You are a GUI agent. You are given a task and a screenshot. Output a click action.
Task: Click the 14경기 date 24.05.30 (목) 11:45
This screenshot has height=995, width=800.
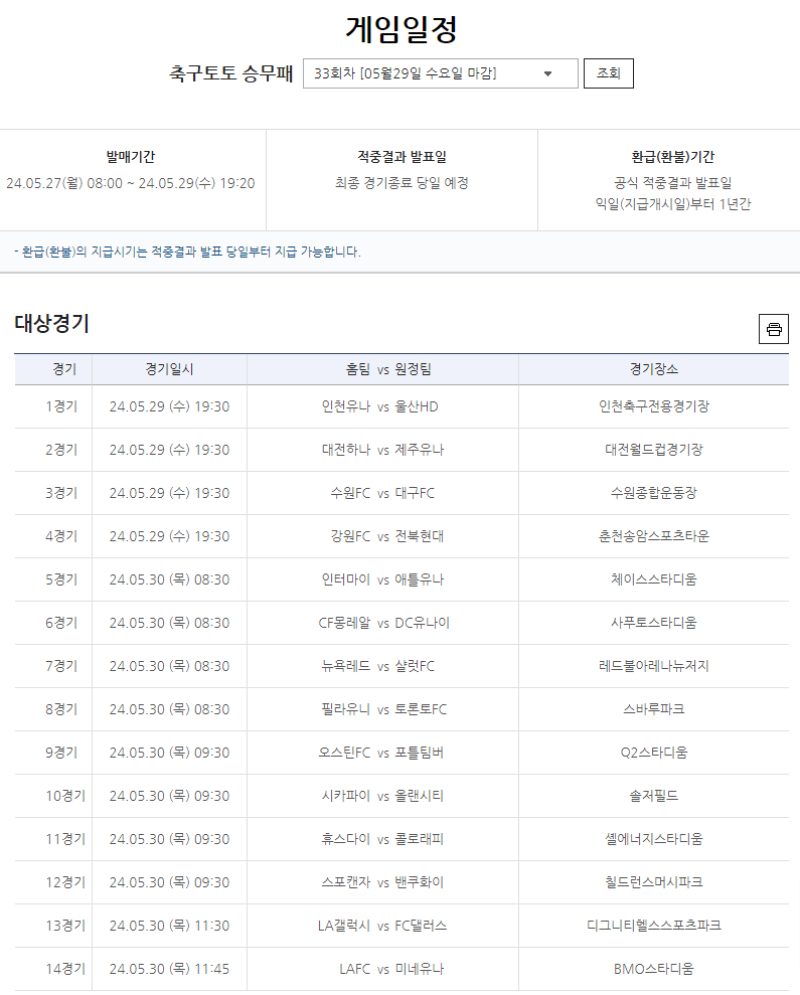coord(169,969)
